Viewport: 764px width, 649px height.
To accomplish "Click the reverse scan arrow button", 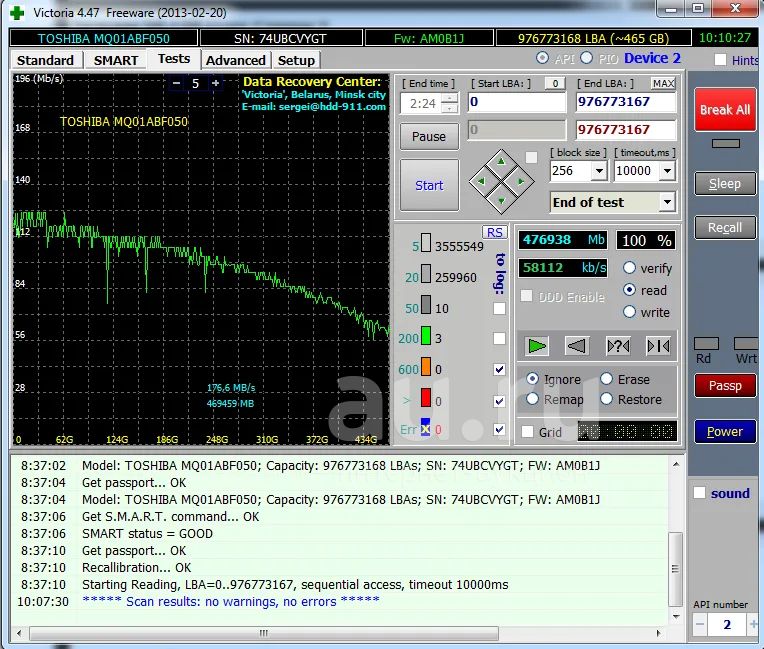I will (x=577, y=346).
